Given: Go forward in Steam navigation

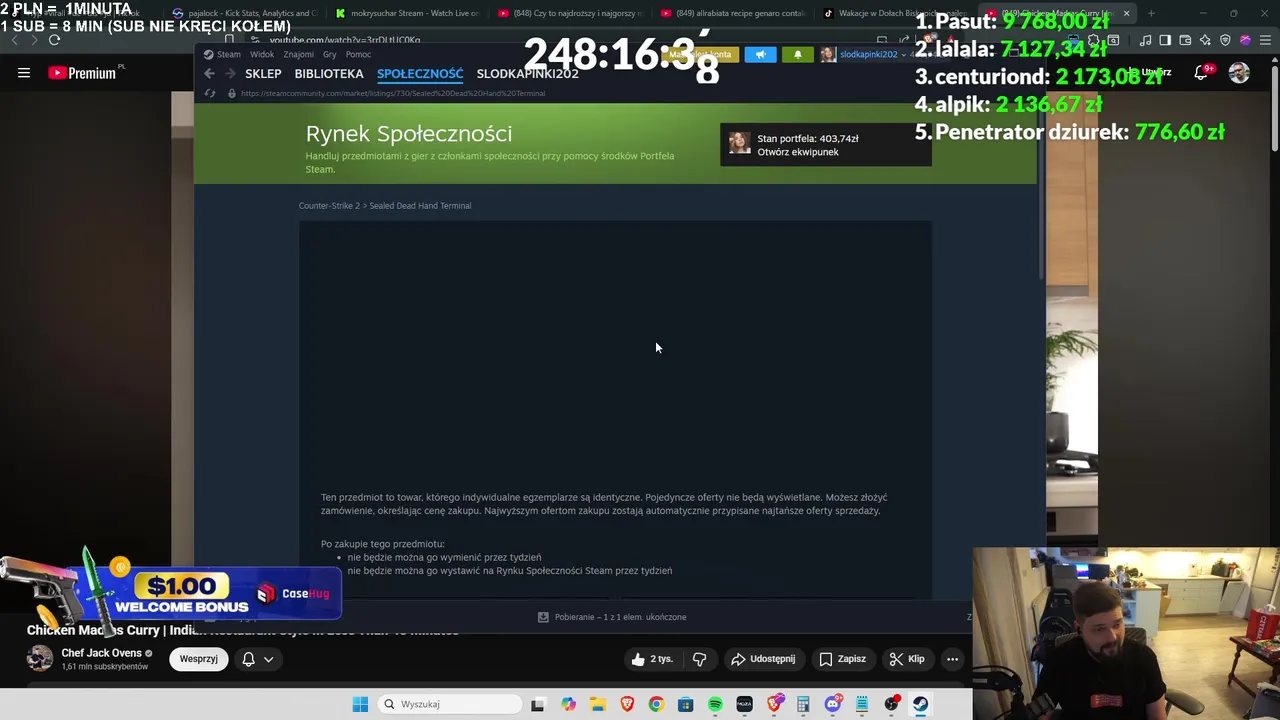Looking at the screenshot, I should pyautogui.click(x=230, y=73).
